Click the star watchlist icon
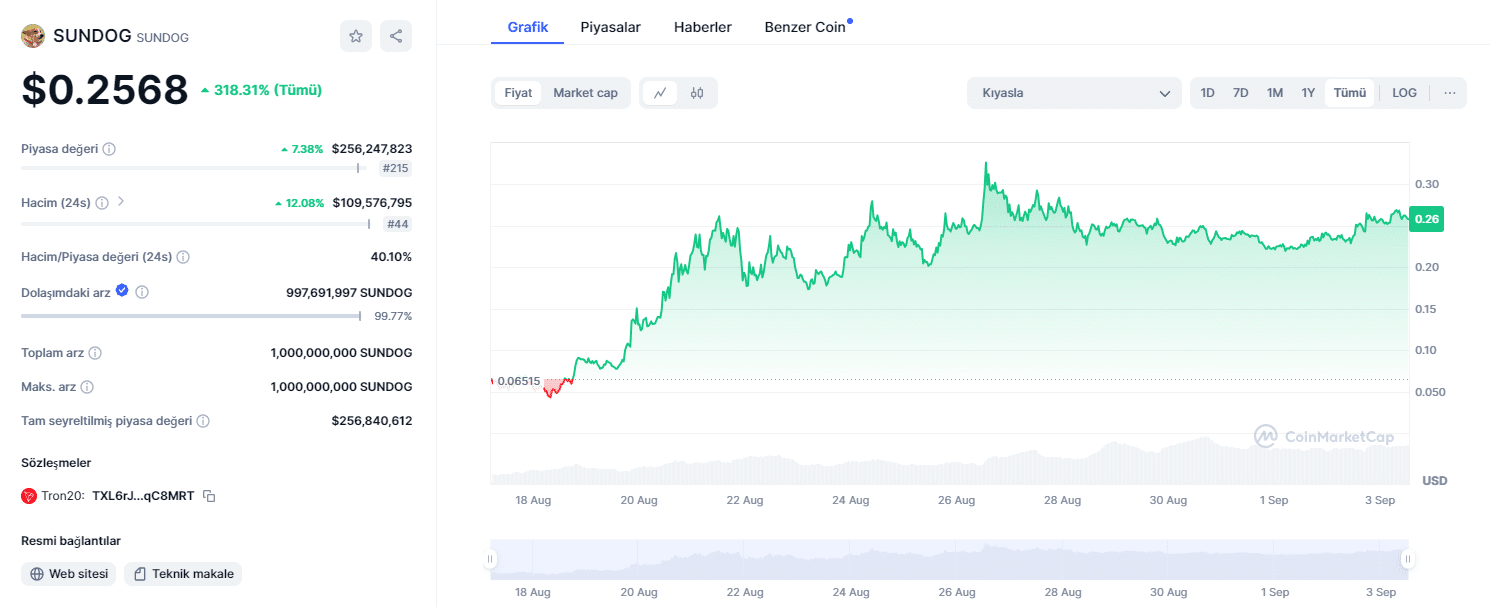Screen dimensions: 1490x607 point(356,36)
